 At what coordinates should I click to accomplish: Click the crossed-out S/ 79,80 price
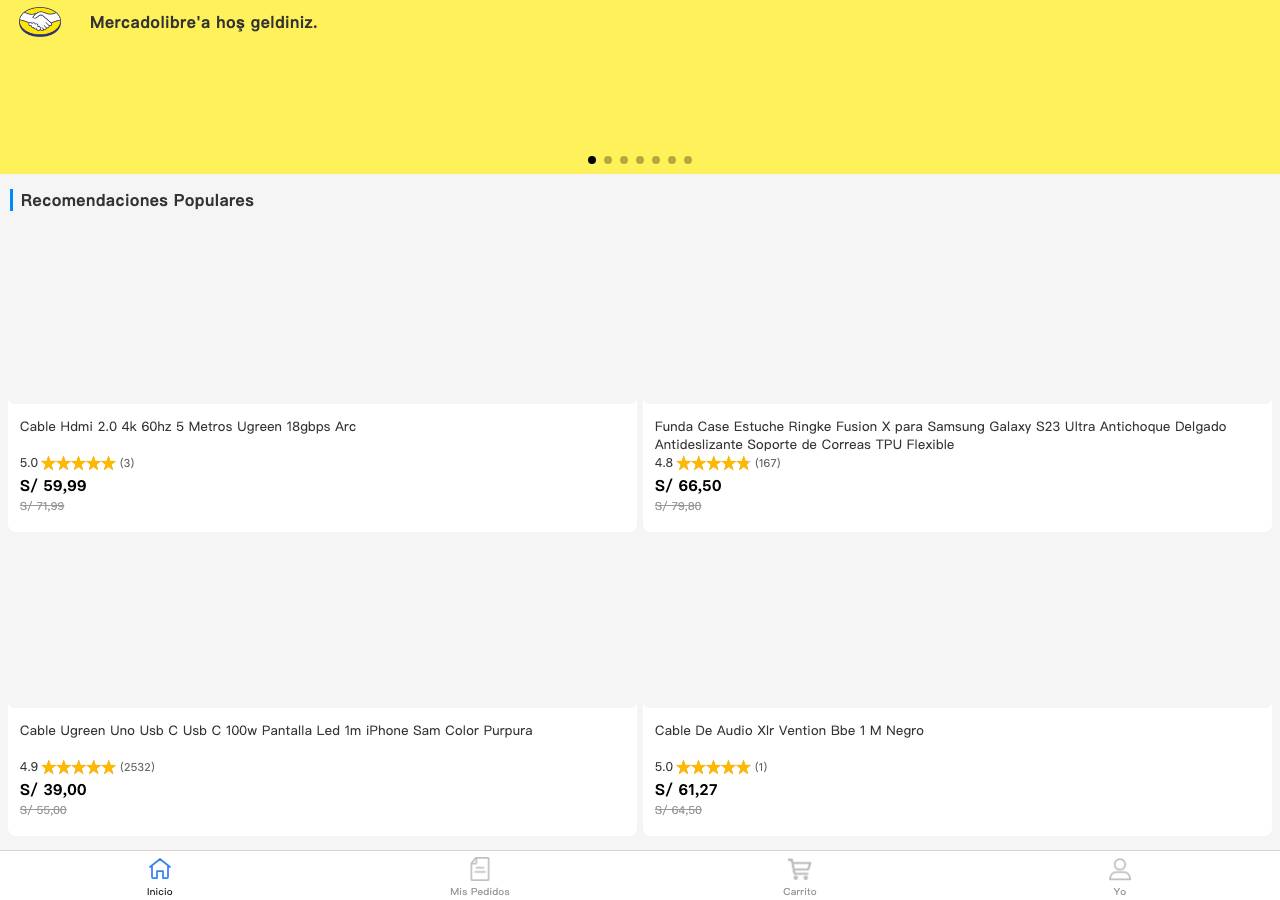pyautogui.click(x=678, y=506)
